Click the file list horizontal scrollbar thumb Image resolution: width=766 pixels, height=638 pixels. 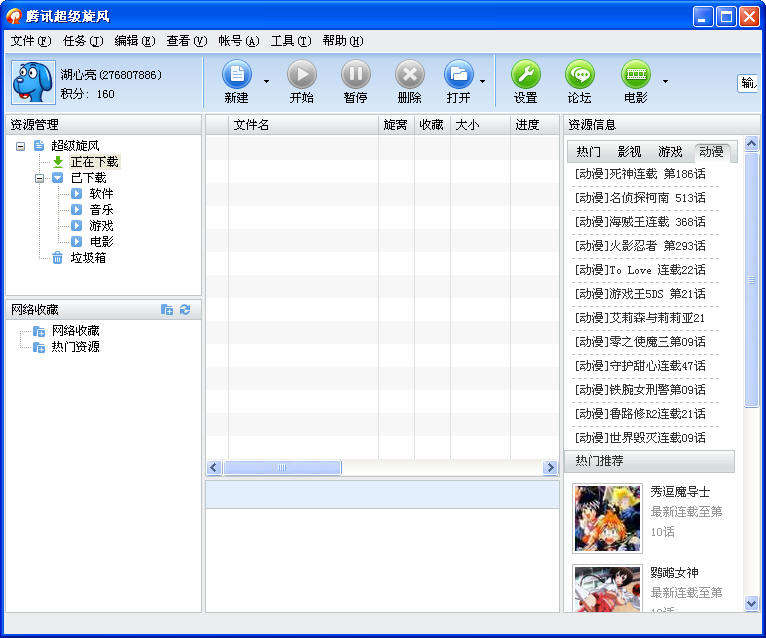[282, 468]
